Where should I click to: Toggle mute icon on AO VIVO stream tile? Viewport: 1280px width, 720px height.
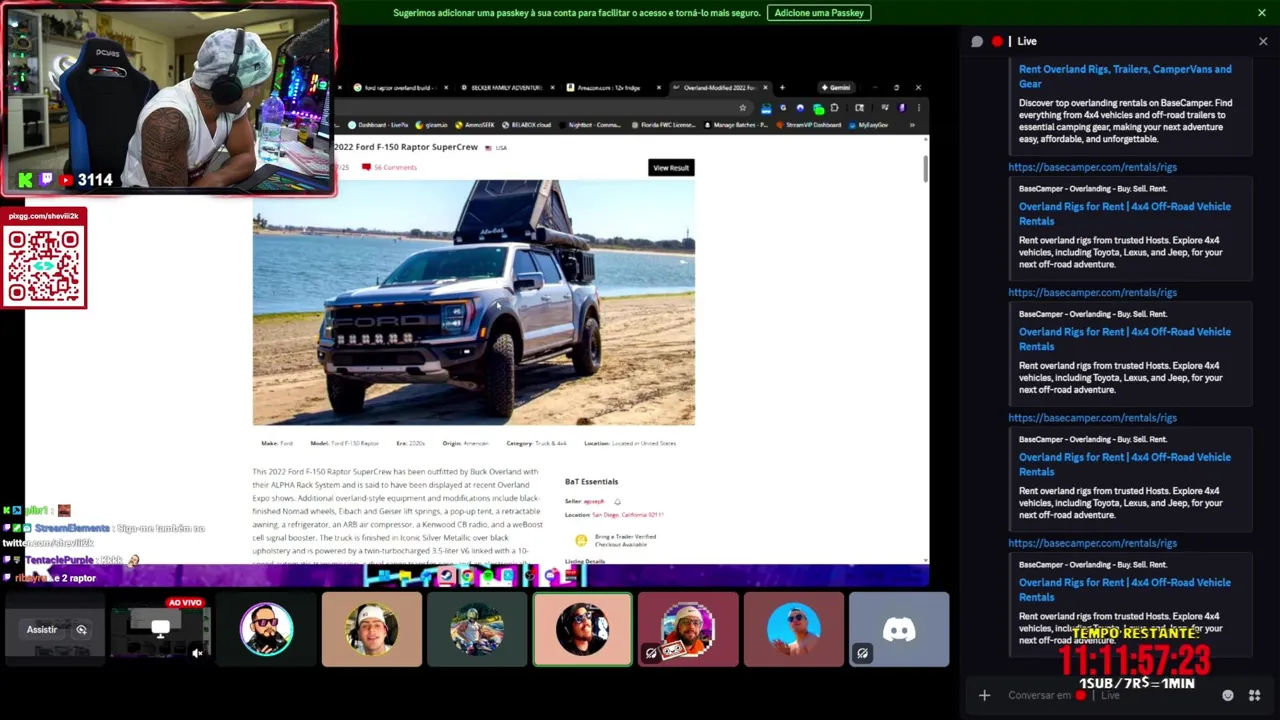(197, 653)
